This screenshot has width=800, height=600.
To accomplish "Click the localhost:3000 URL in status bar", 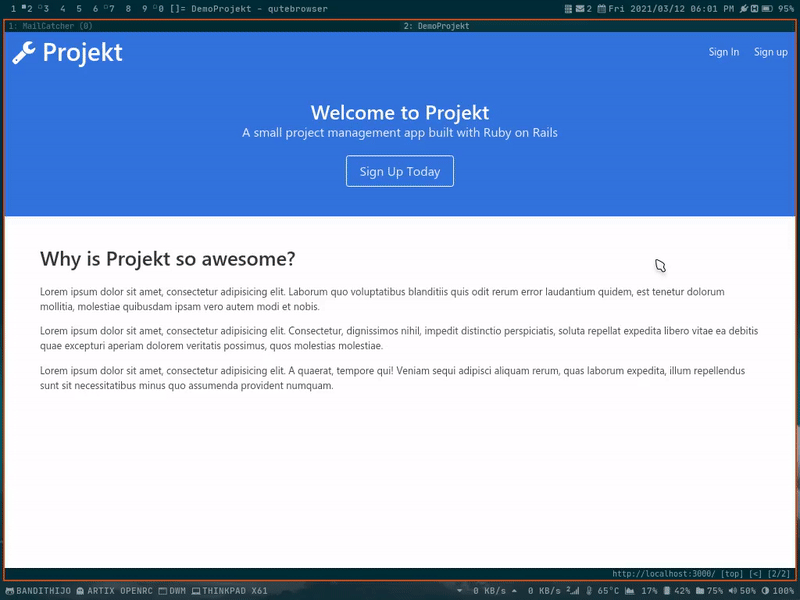I will (663, 574).
